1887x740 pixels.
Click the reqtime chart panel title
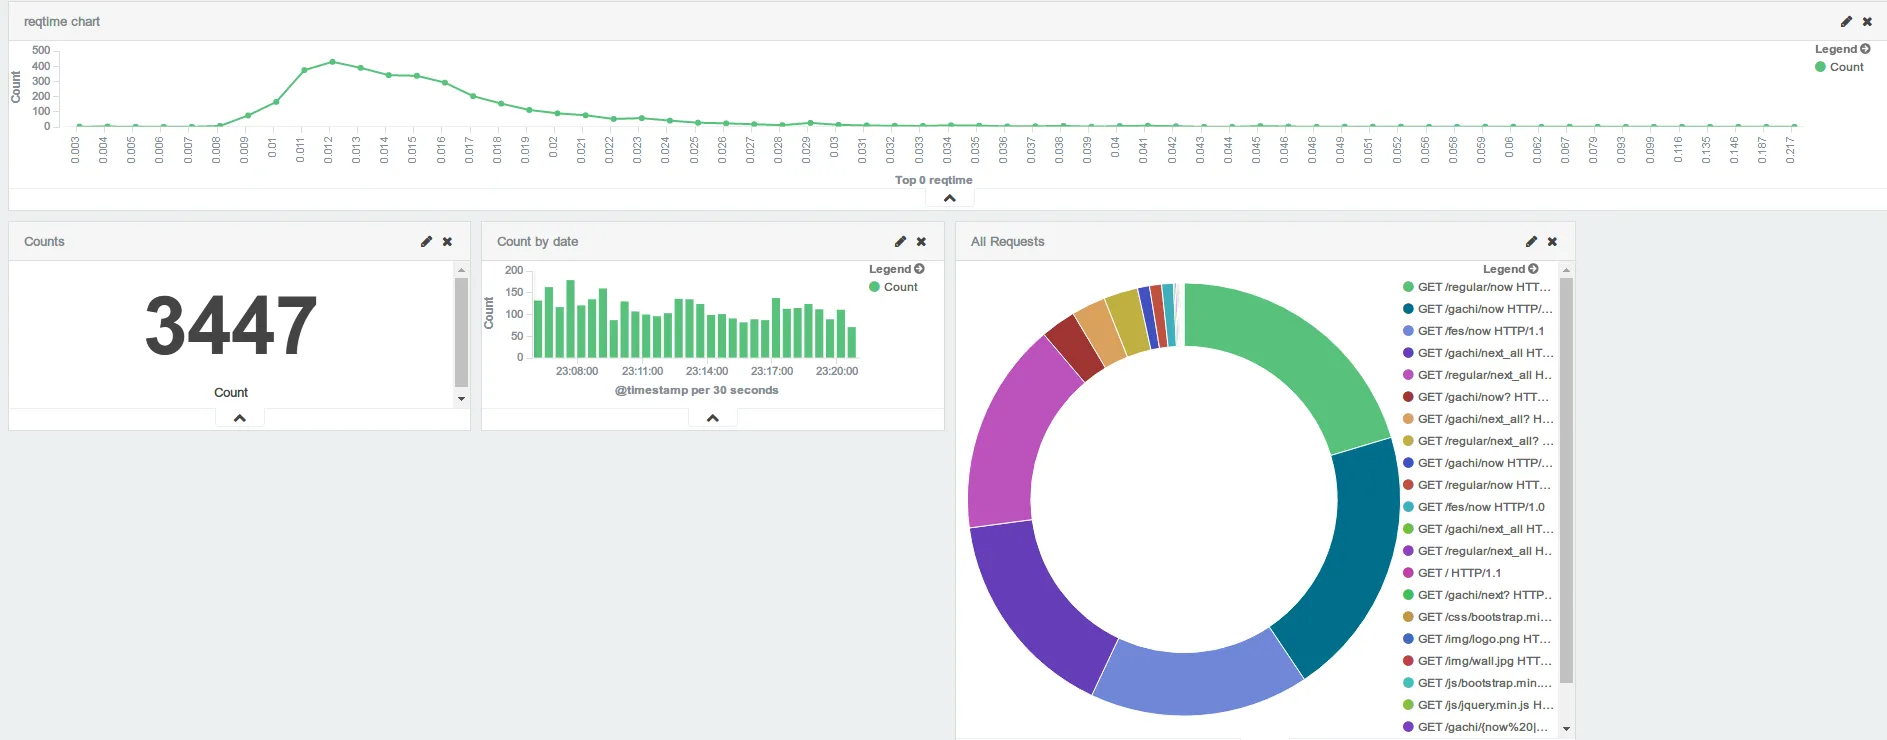(x=62, y=21)
